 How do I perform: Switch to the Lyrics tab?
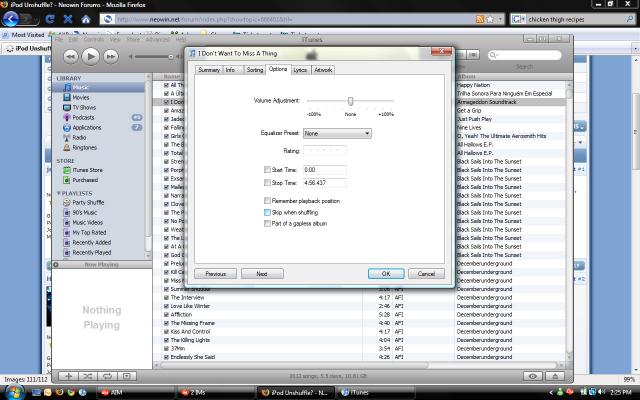(300, 70)
